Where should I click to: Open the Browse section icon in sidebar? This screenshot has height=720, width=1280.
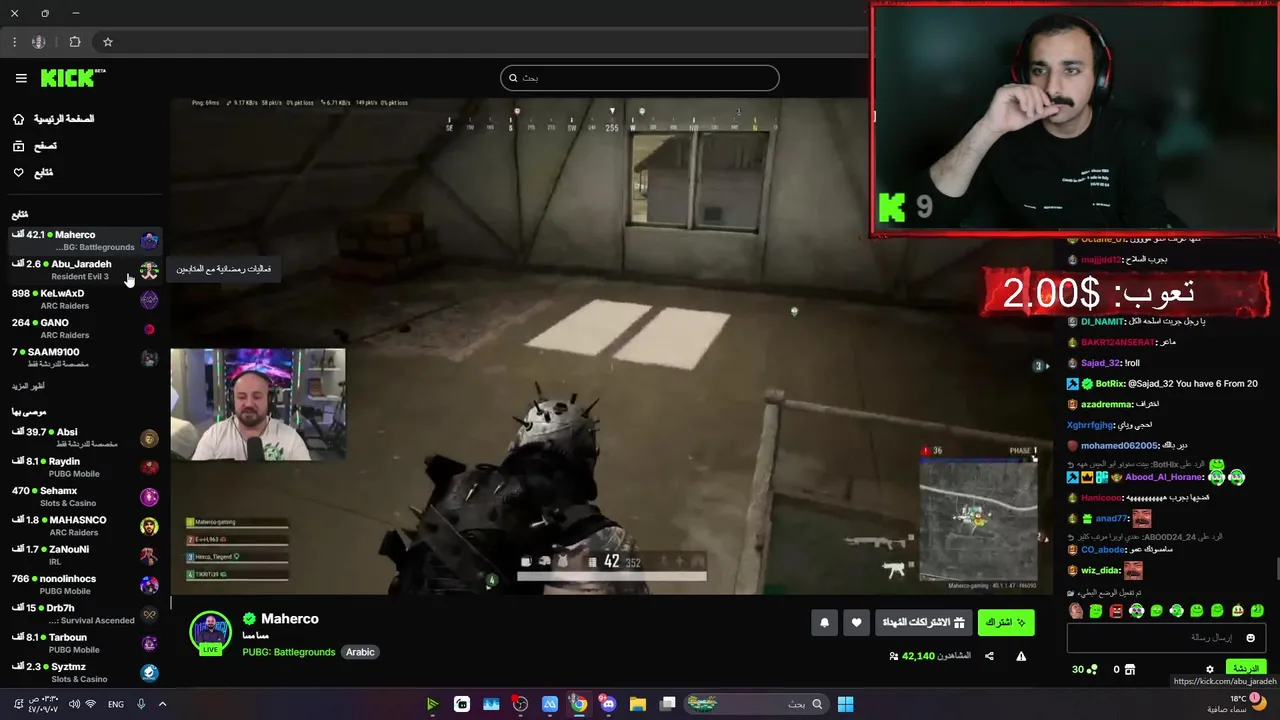[18, 146]
